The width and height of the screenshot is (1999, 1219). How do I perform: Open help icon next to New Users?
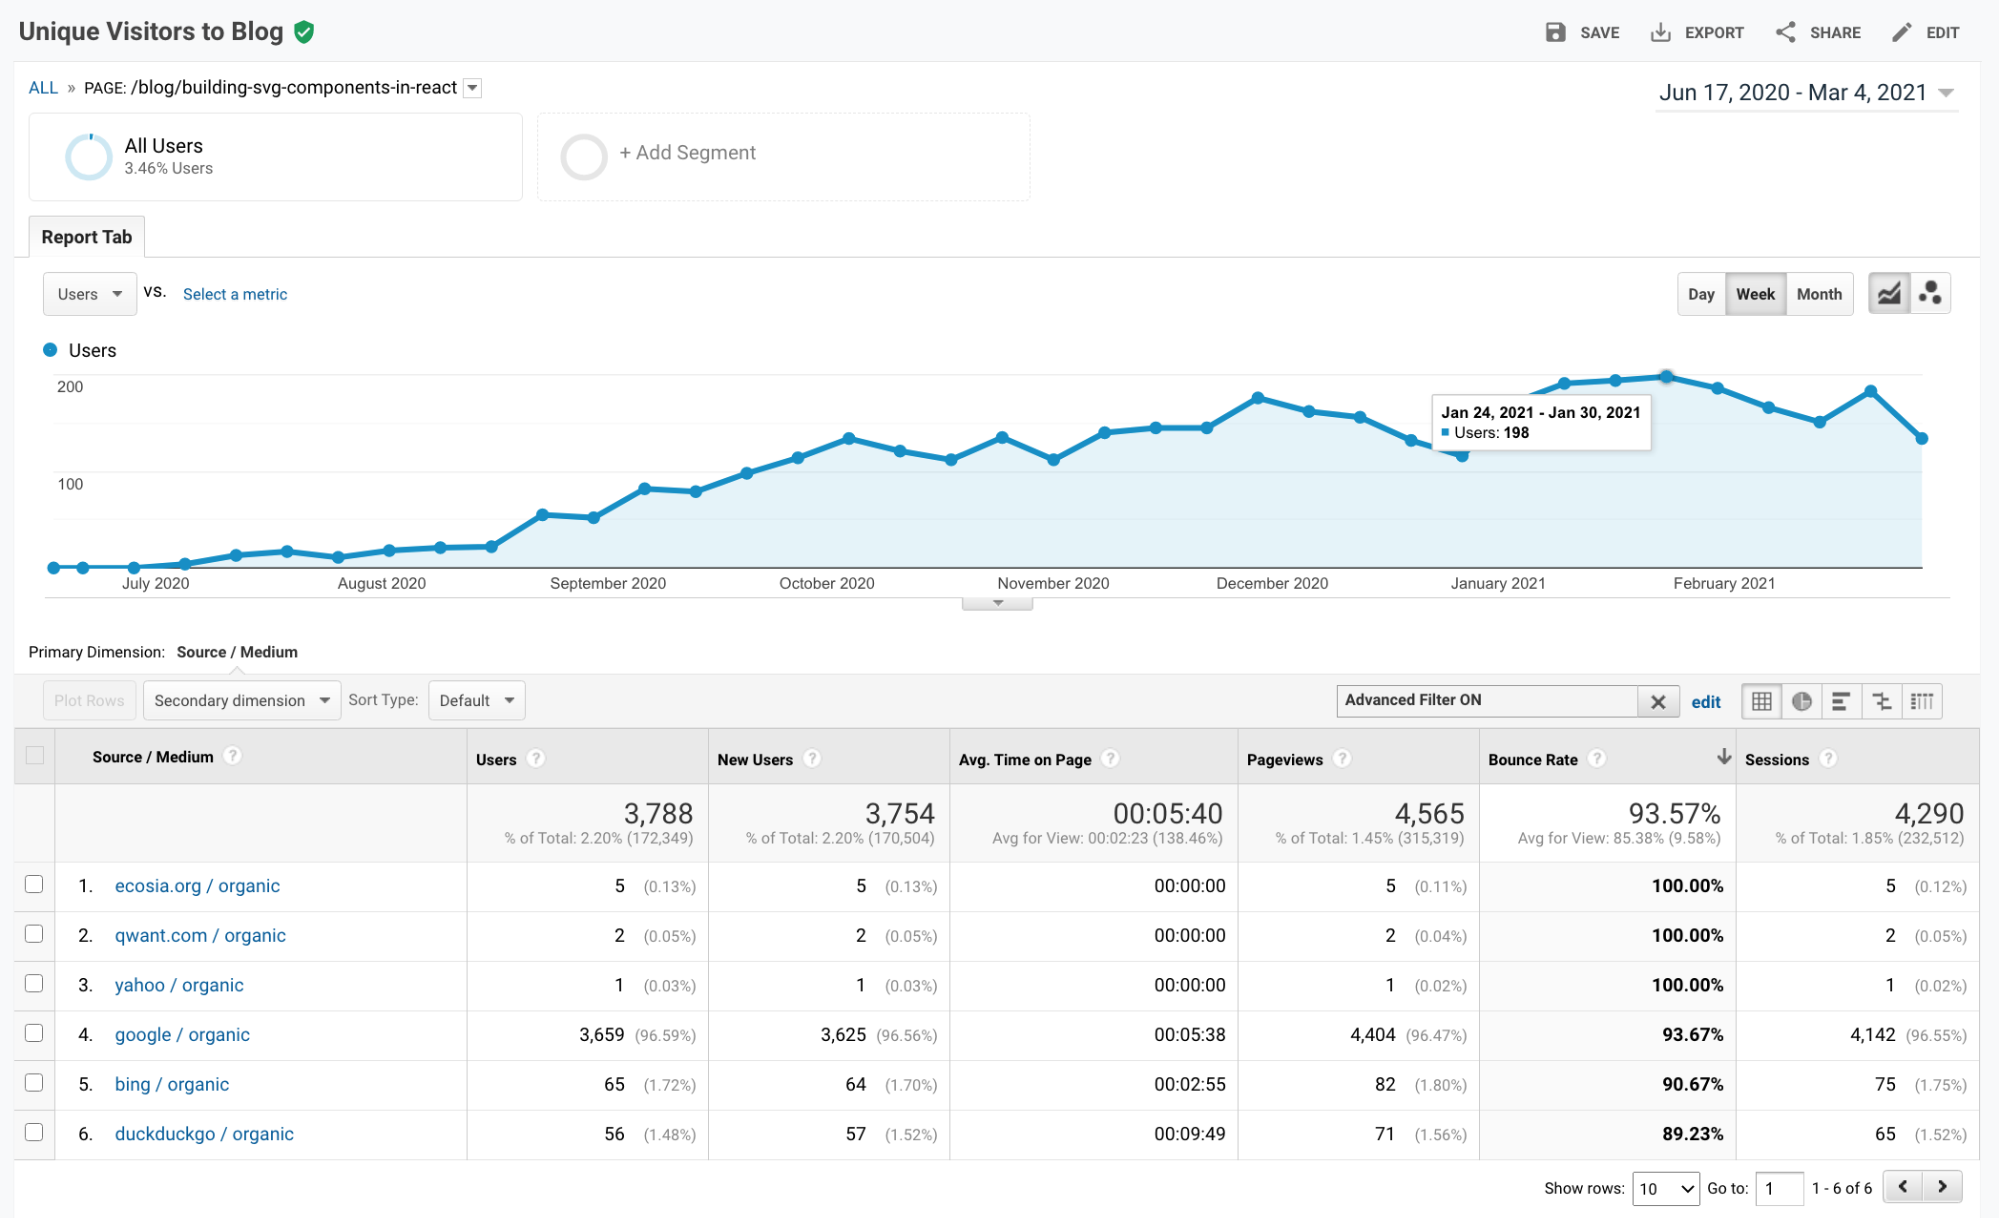[812, 759]
